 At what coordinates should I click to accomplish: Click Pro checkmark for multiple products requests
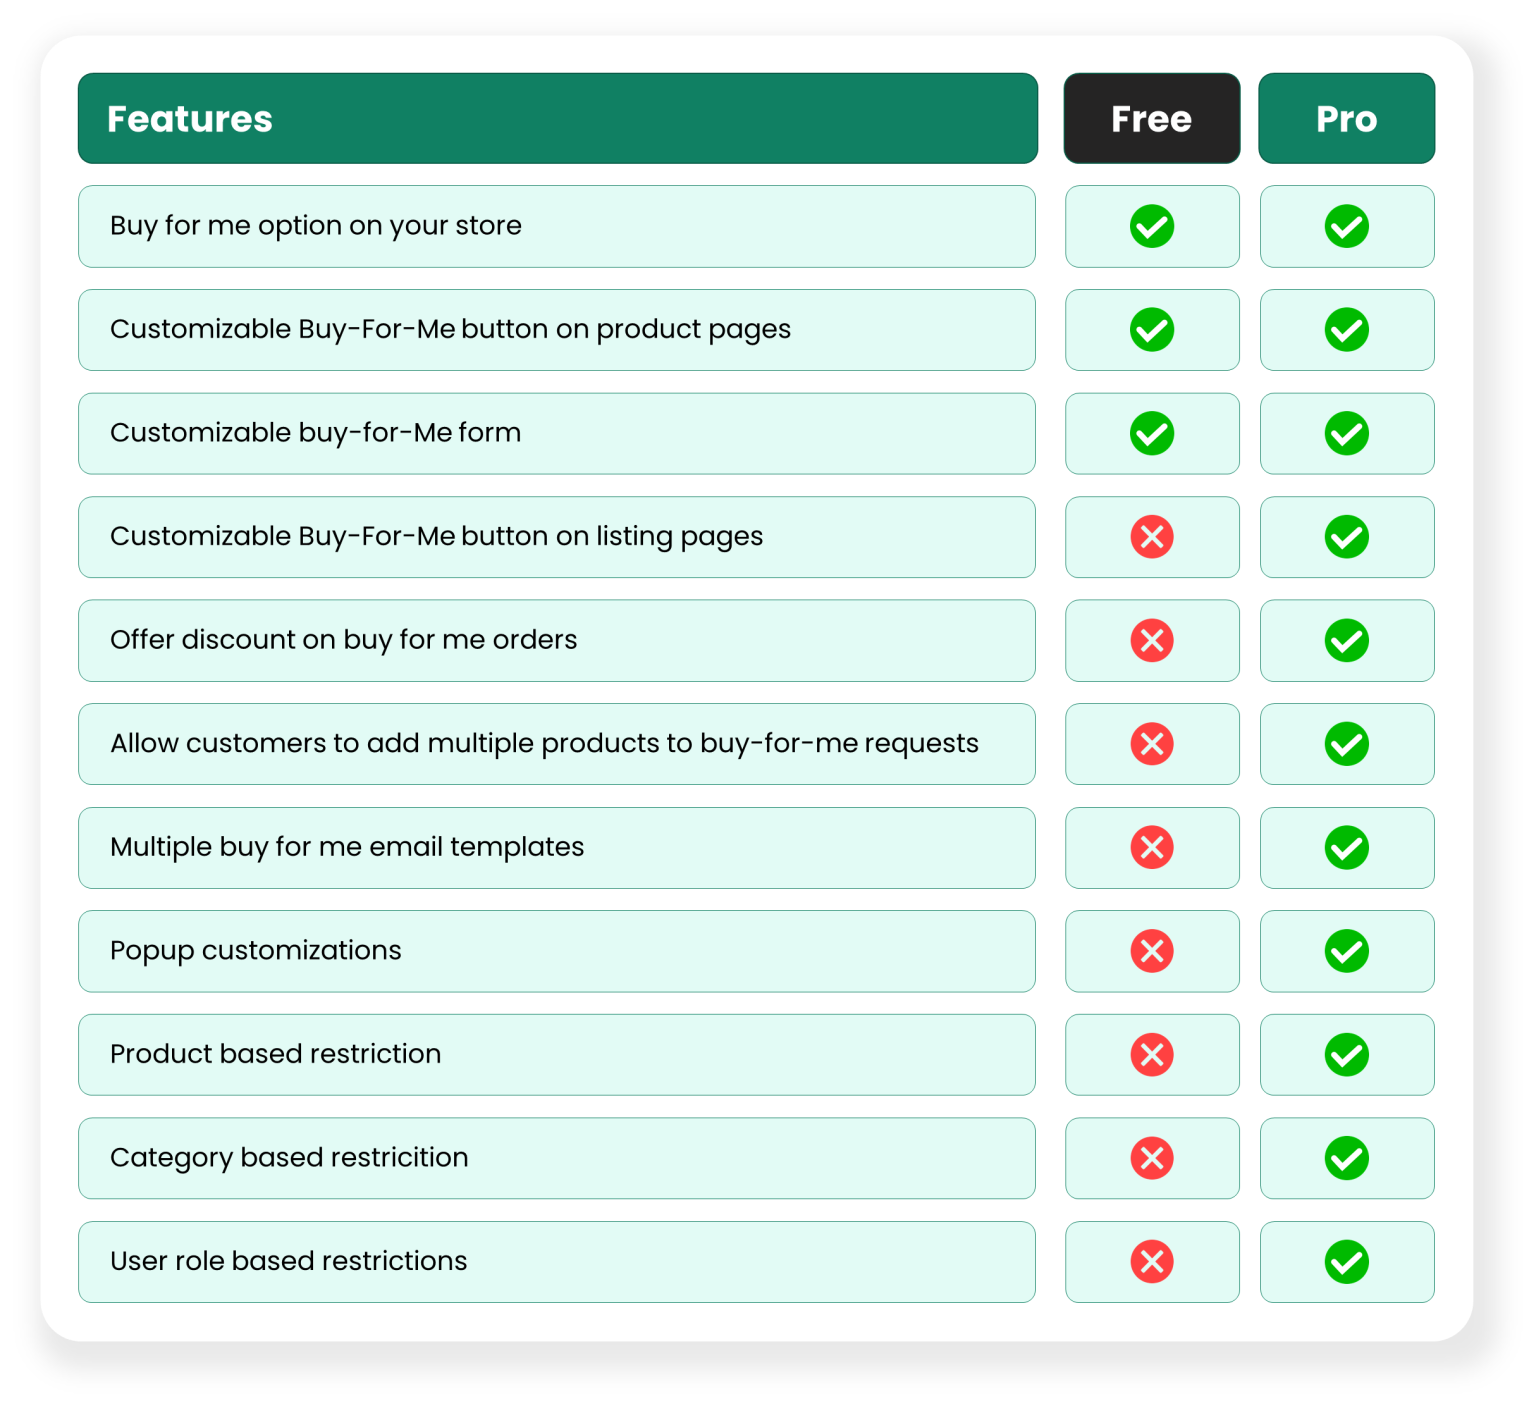click(x=1347, y=744)
